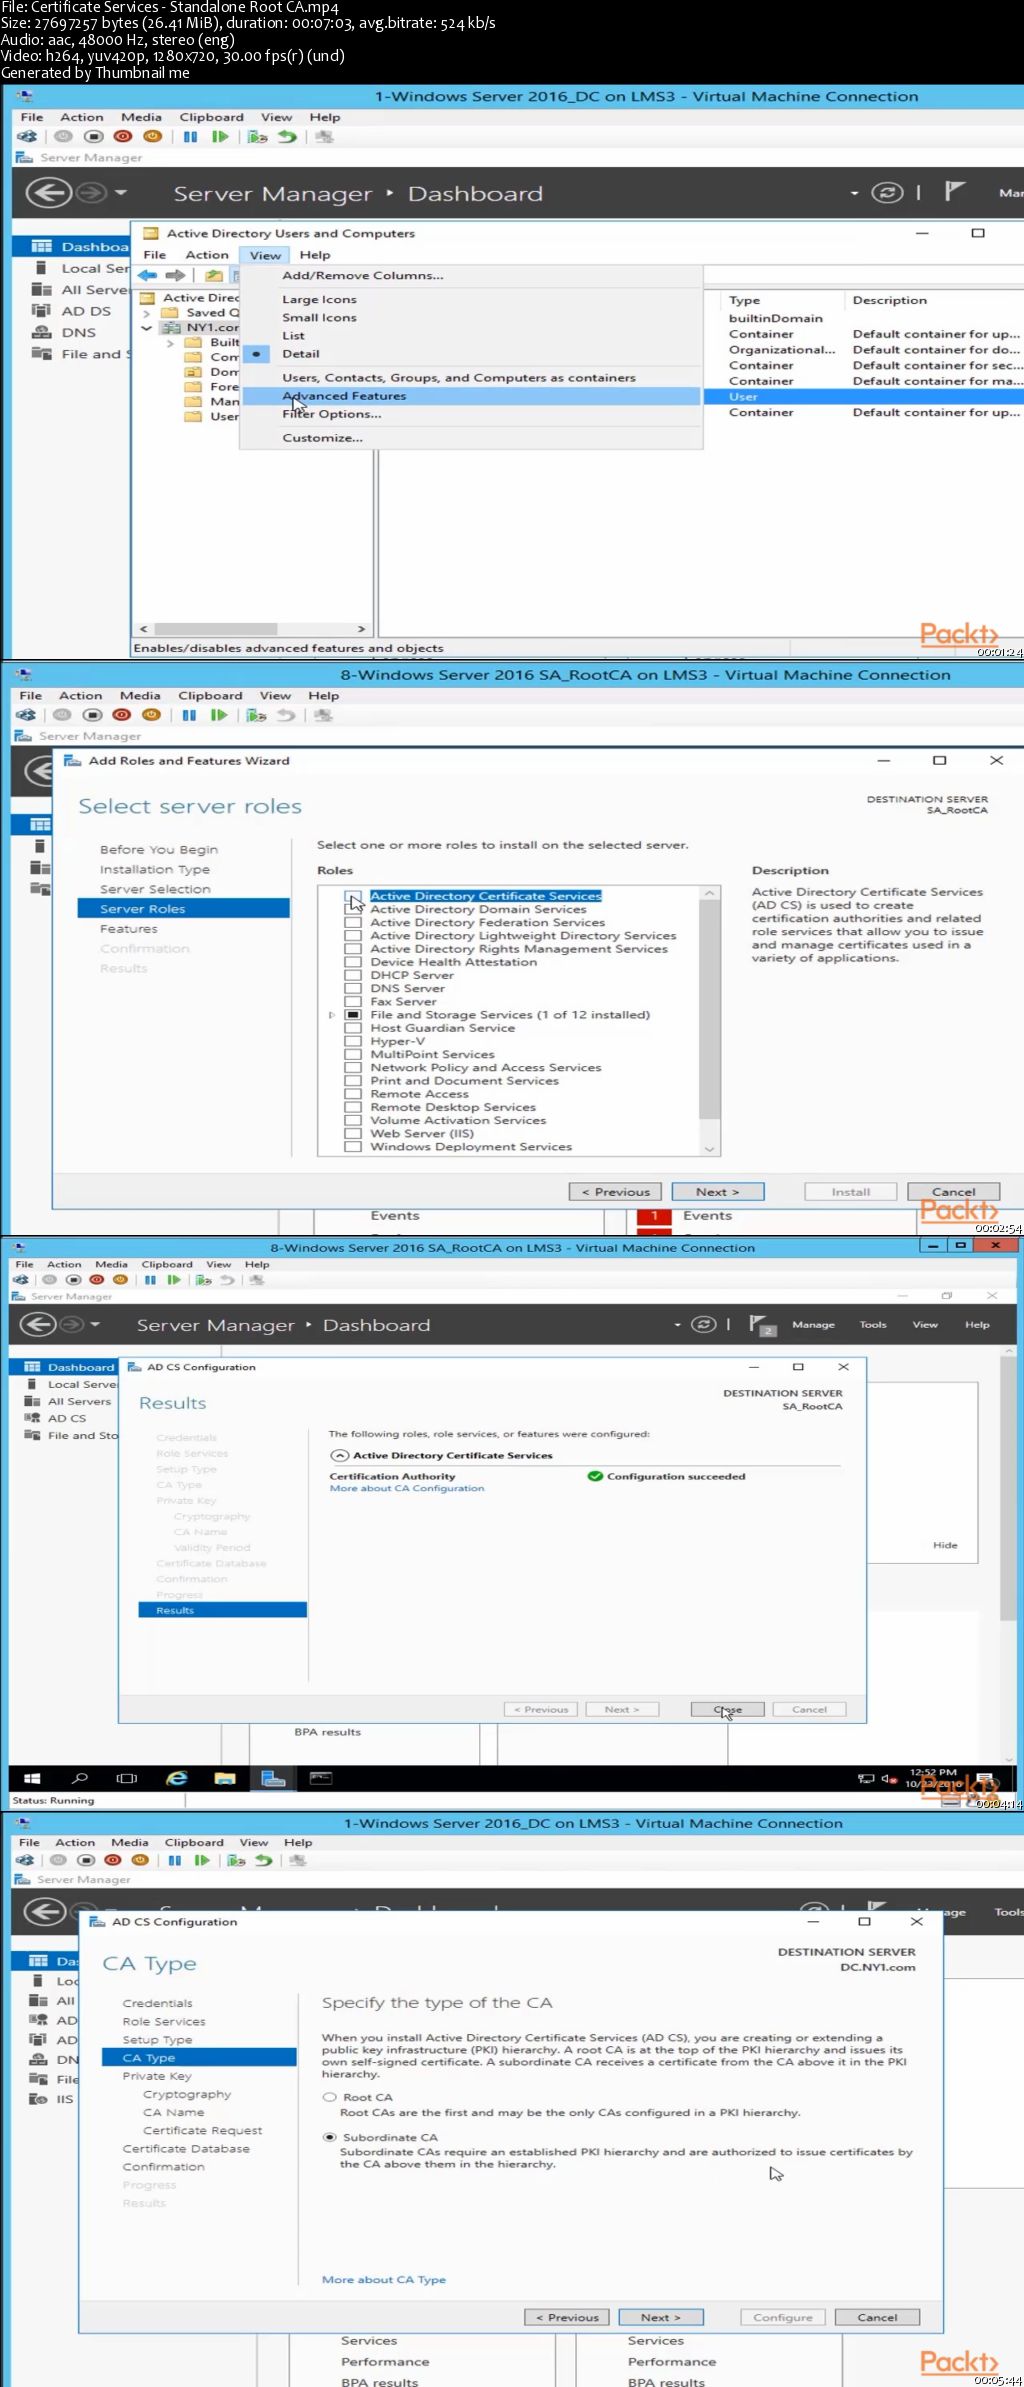This screenshot has width=1024, height=2387.
Task: Select Subordinate CA radio button
Action: (329, 2137)
